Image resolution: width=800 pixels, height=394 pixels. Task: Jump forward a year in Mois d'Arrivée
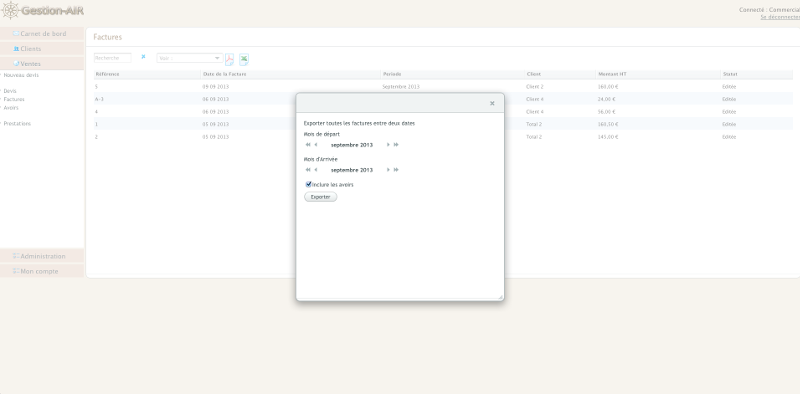pyautogui.click(x=396, y=170)
